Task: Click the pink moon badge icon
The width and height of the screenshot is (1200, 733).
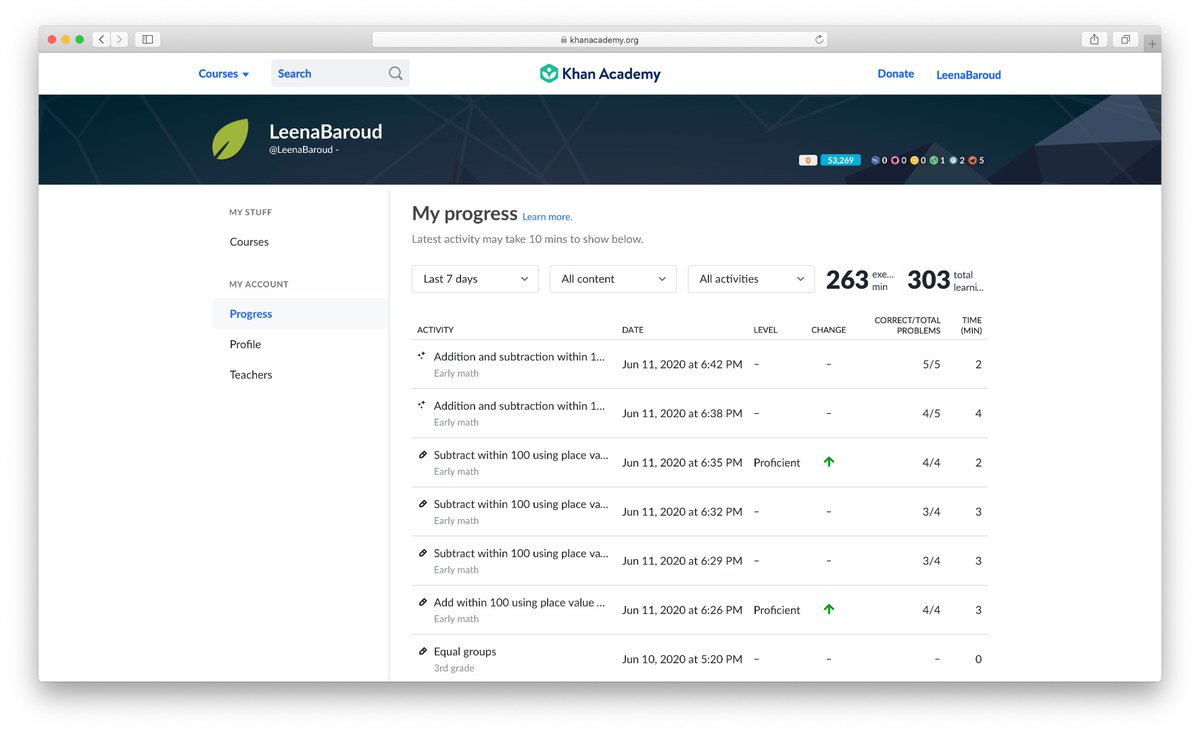Action: pos(895,160)
